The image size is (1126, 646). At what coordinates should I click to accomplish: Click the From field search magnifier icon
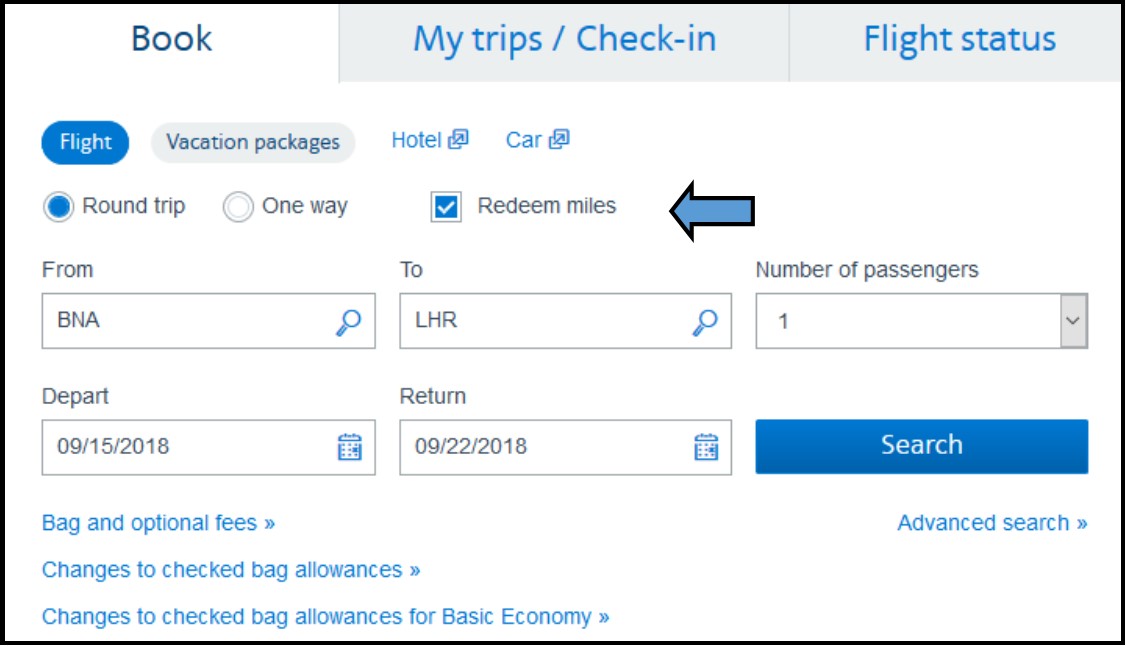click(349, 322)
